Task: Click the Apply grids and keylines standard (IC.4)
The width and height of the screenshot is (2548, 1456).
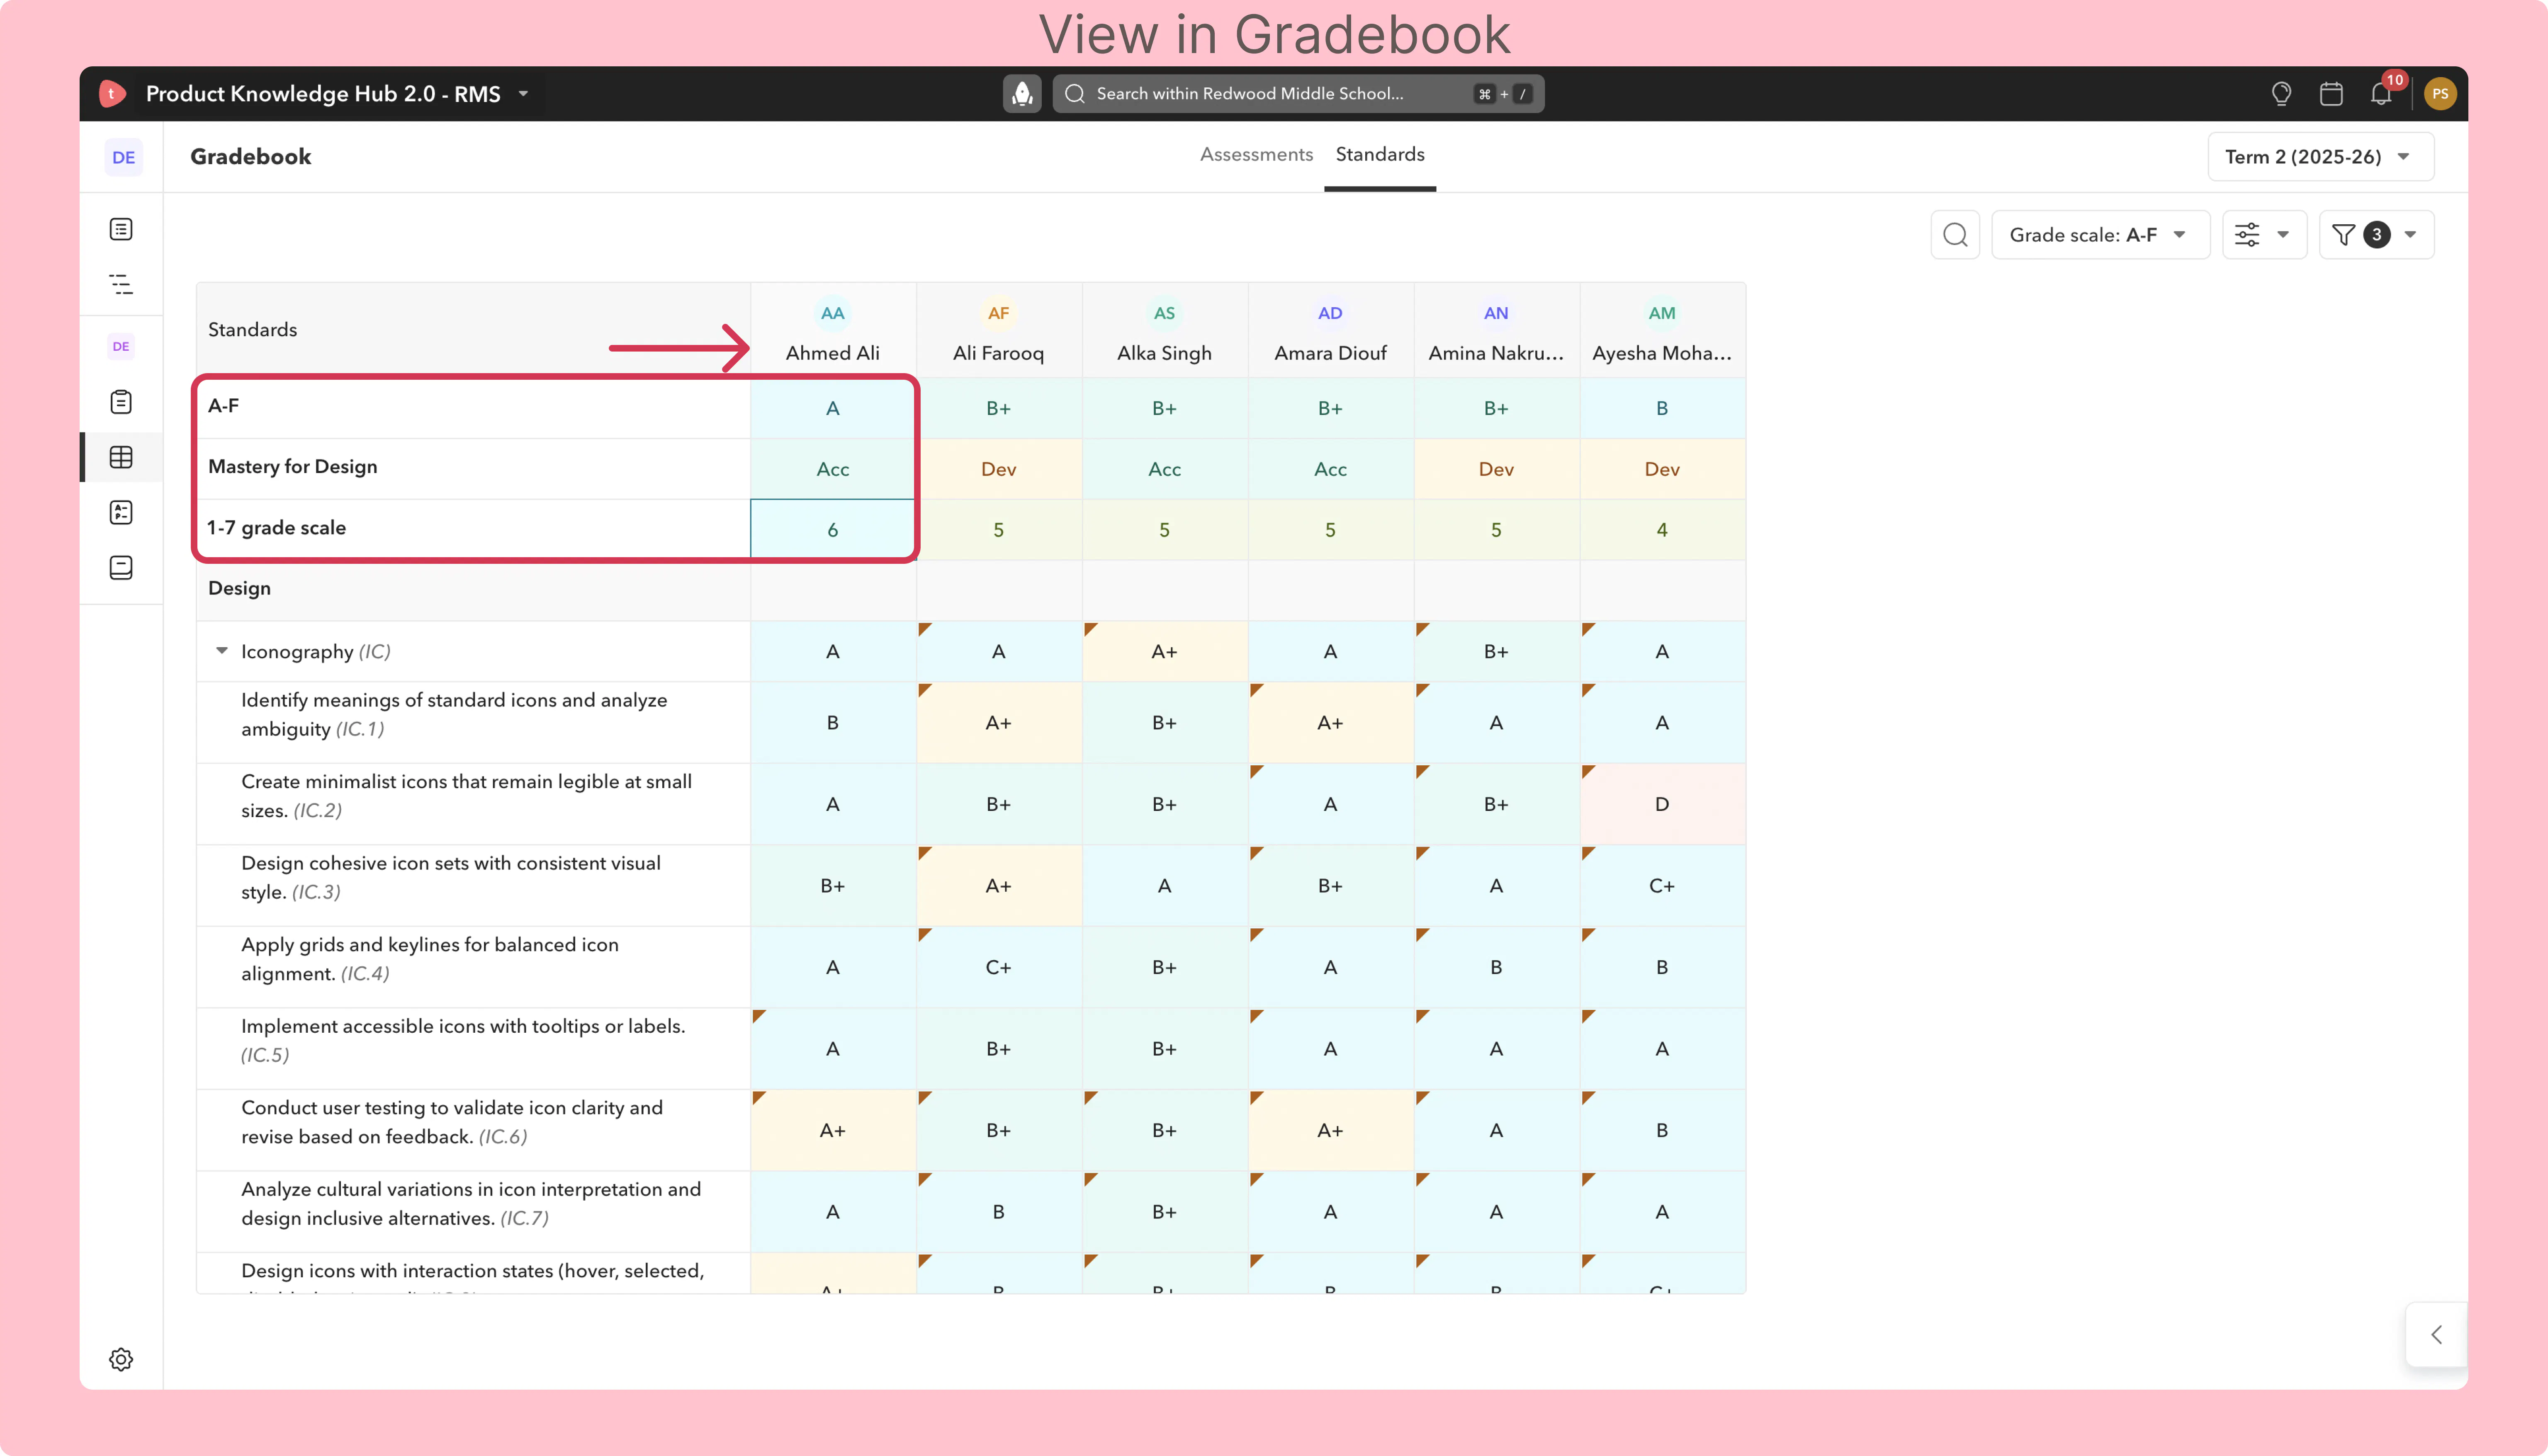Action: coord(430,959)
